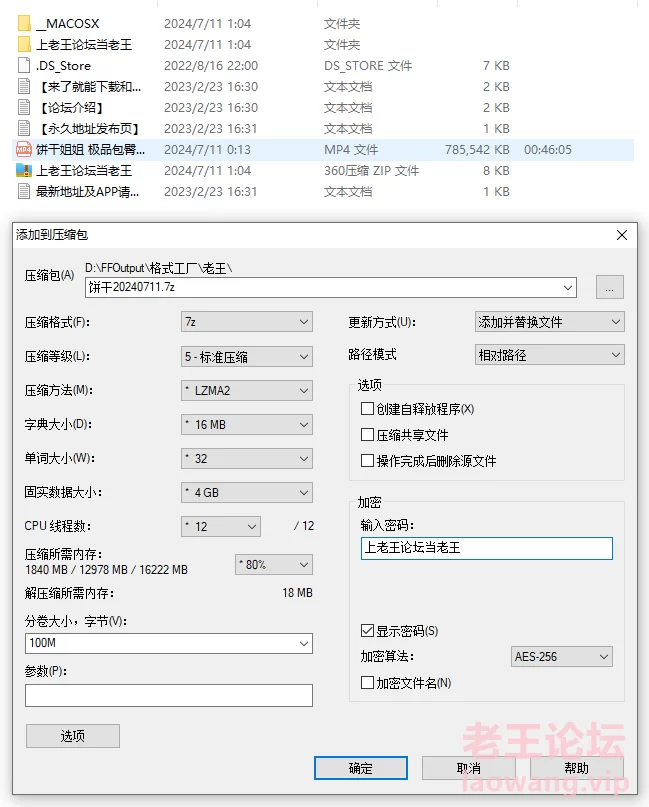Screen dimensions: 649x807
Task: Click the MP4 文件 type cell
Action: 351,150
